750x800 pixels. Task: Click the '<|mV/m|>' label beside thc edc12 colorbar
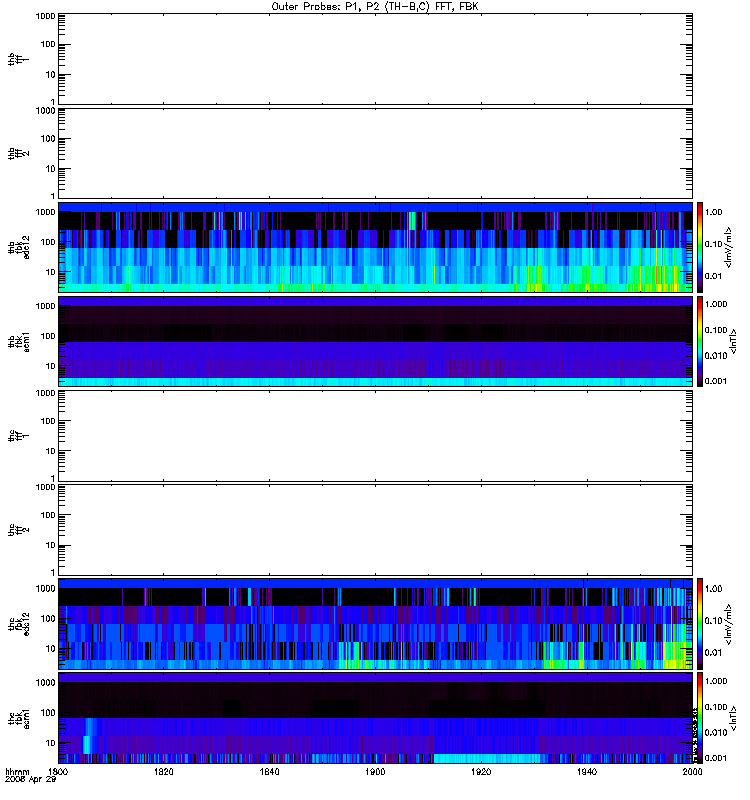[x=729, y=624]
